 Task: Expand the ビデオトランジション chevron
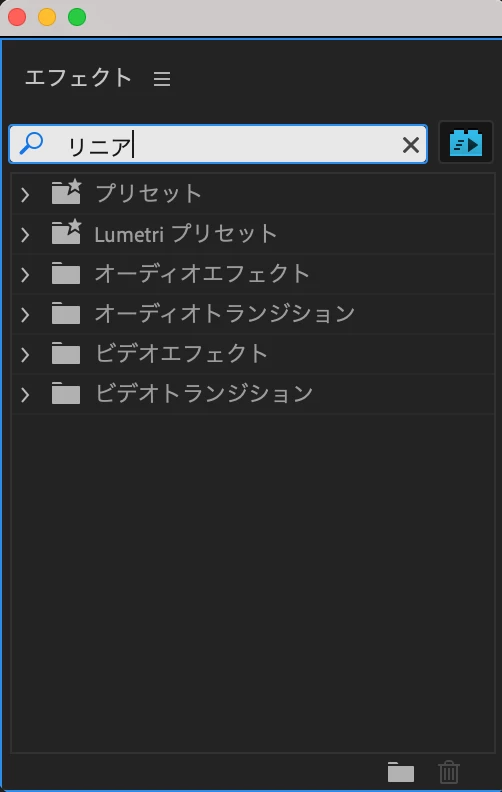click(25, 394)
